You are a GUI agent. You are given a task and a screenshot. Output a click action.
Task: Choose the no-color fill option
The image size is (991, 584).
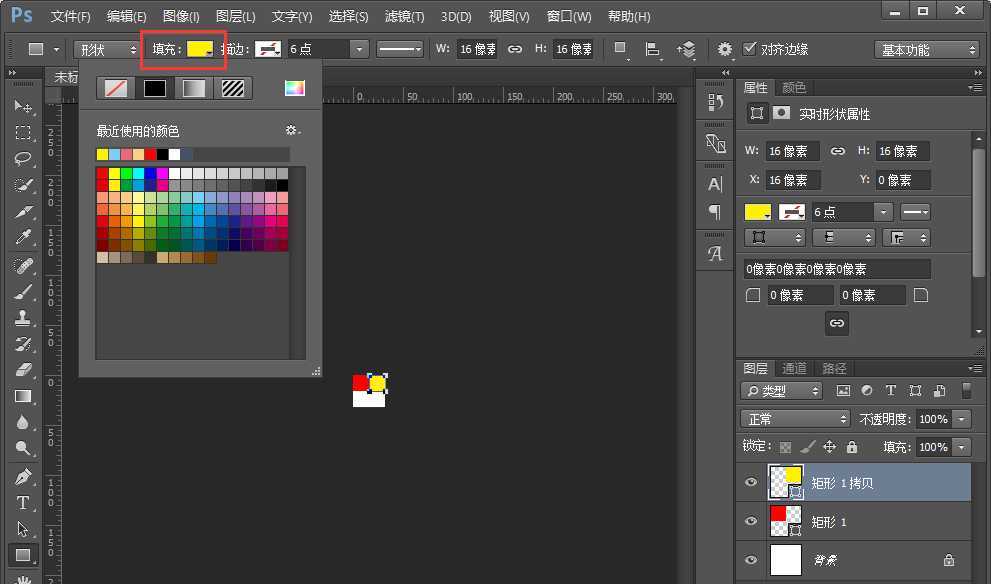[116, 88]
